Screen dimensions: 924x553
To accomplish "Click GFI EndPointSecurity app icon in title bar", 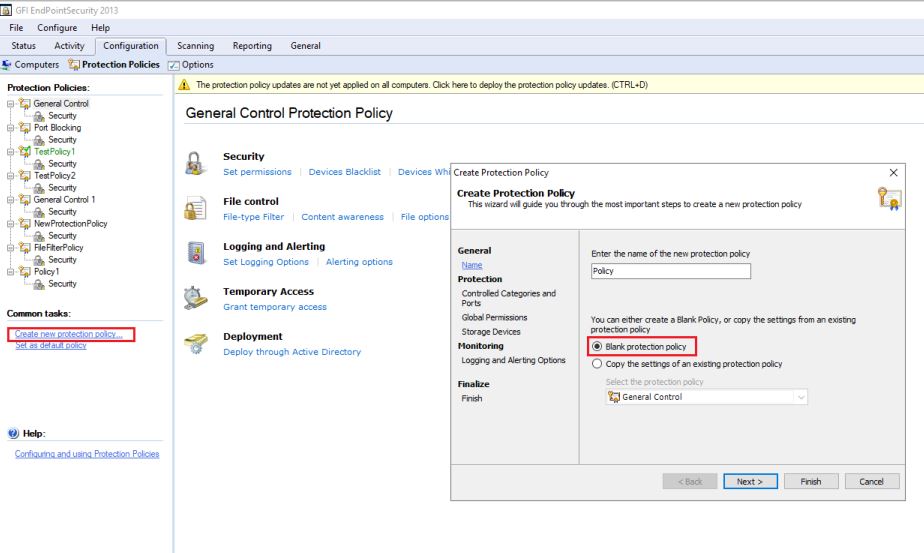I will tap(6, 10).
